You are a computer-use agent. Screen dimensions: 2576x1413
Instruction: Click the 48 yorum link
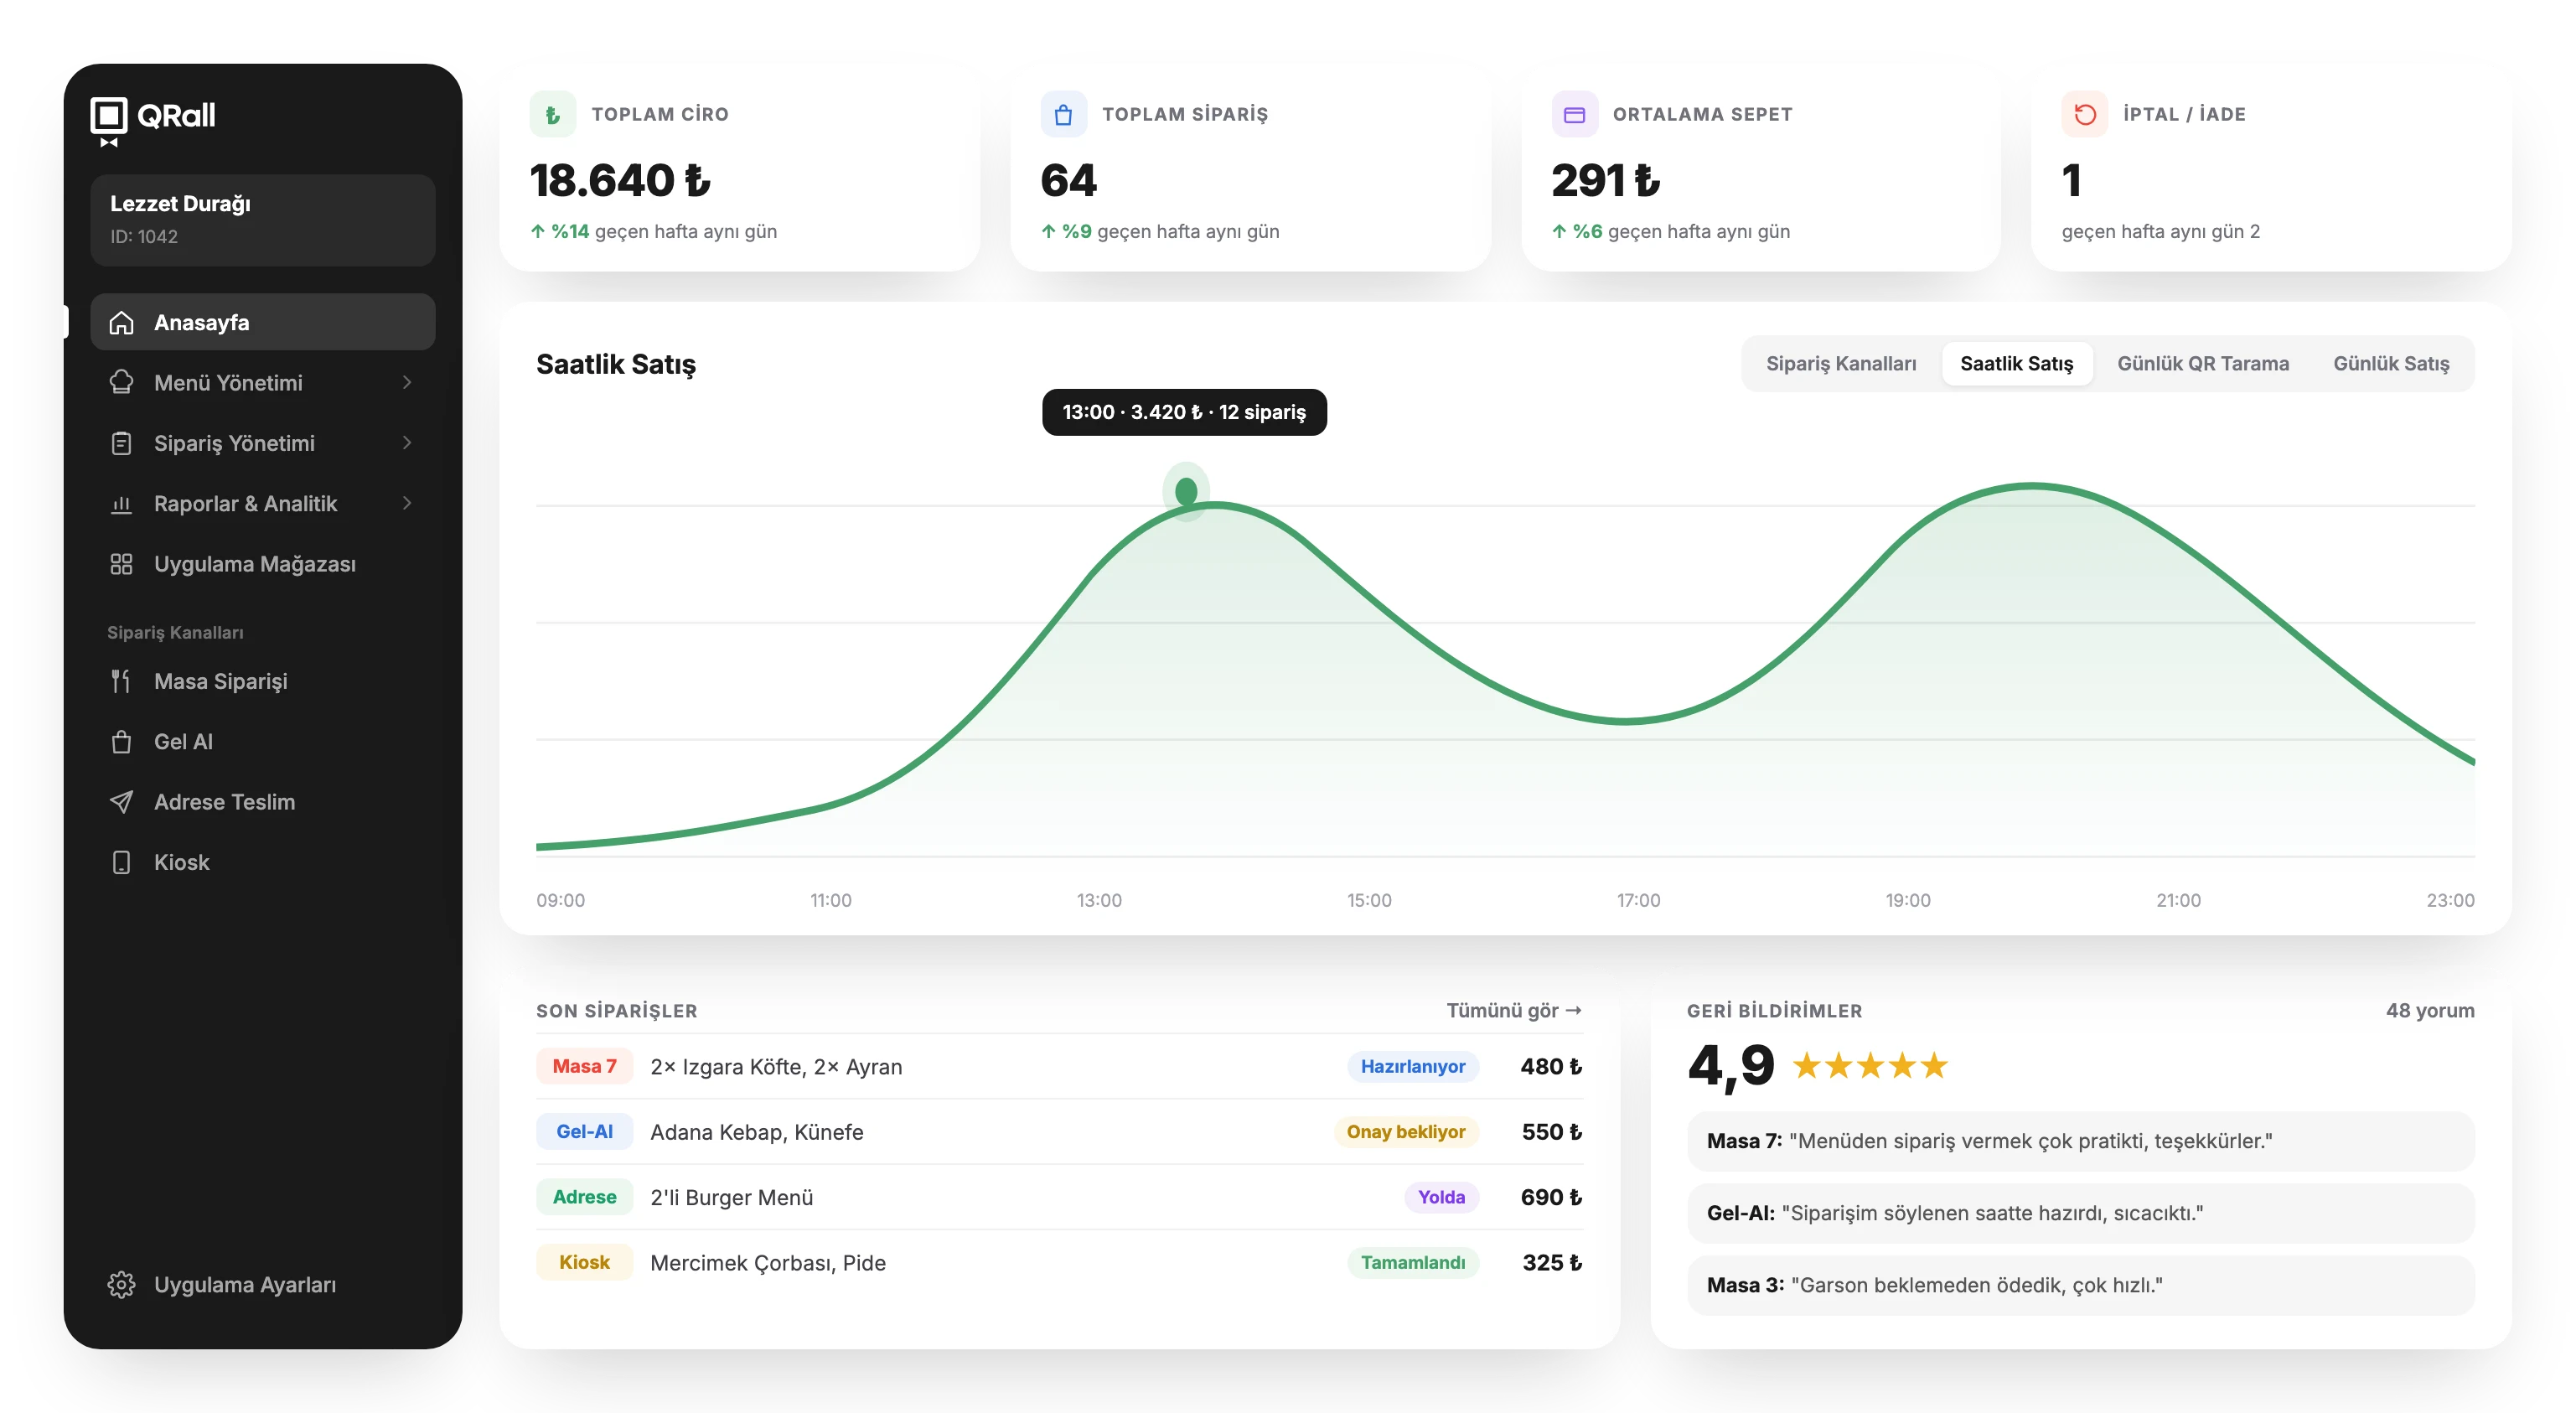click(x=2430, y=1010)
